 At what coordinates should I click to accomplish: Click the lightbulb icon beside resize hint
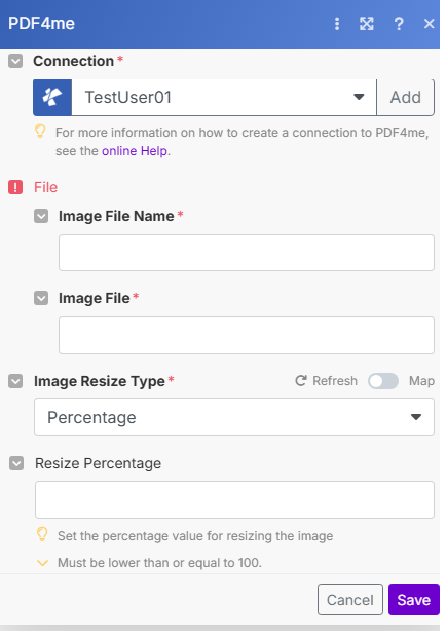(x=42, y=534)
